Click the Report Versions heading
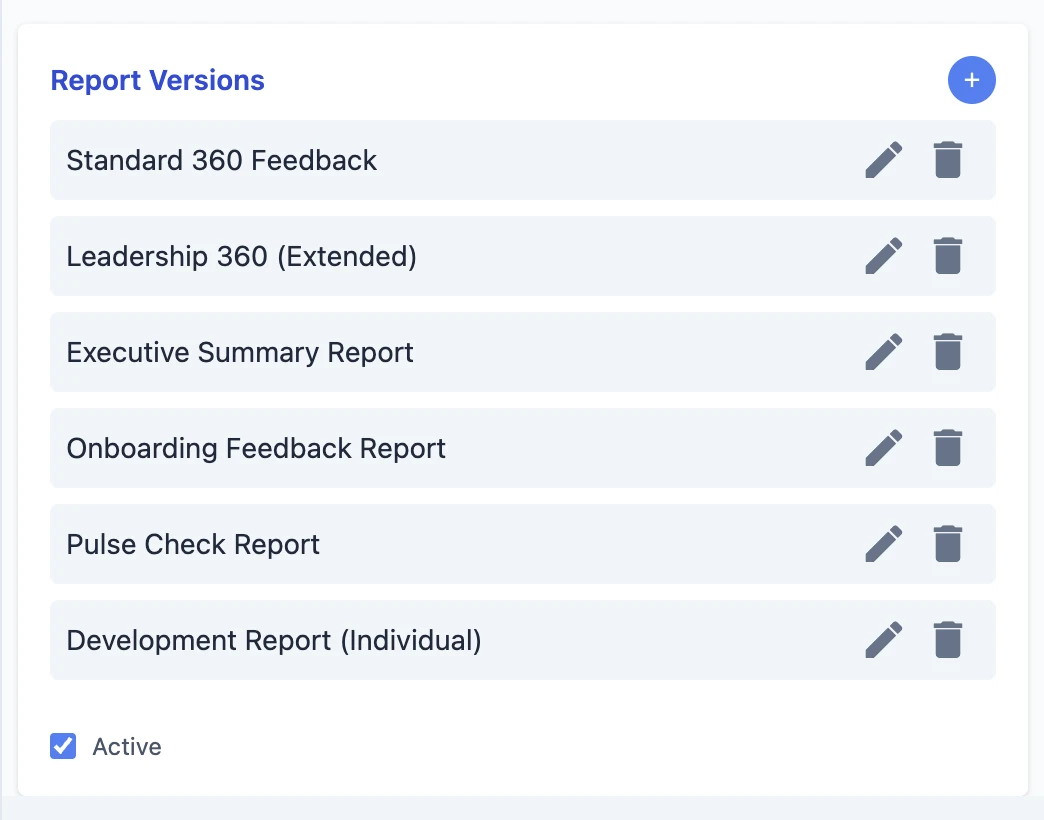1044x820 pixels. tap(157, 80)
